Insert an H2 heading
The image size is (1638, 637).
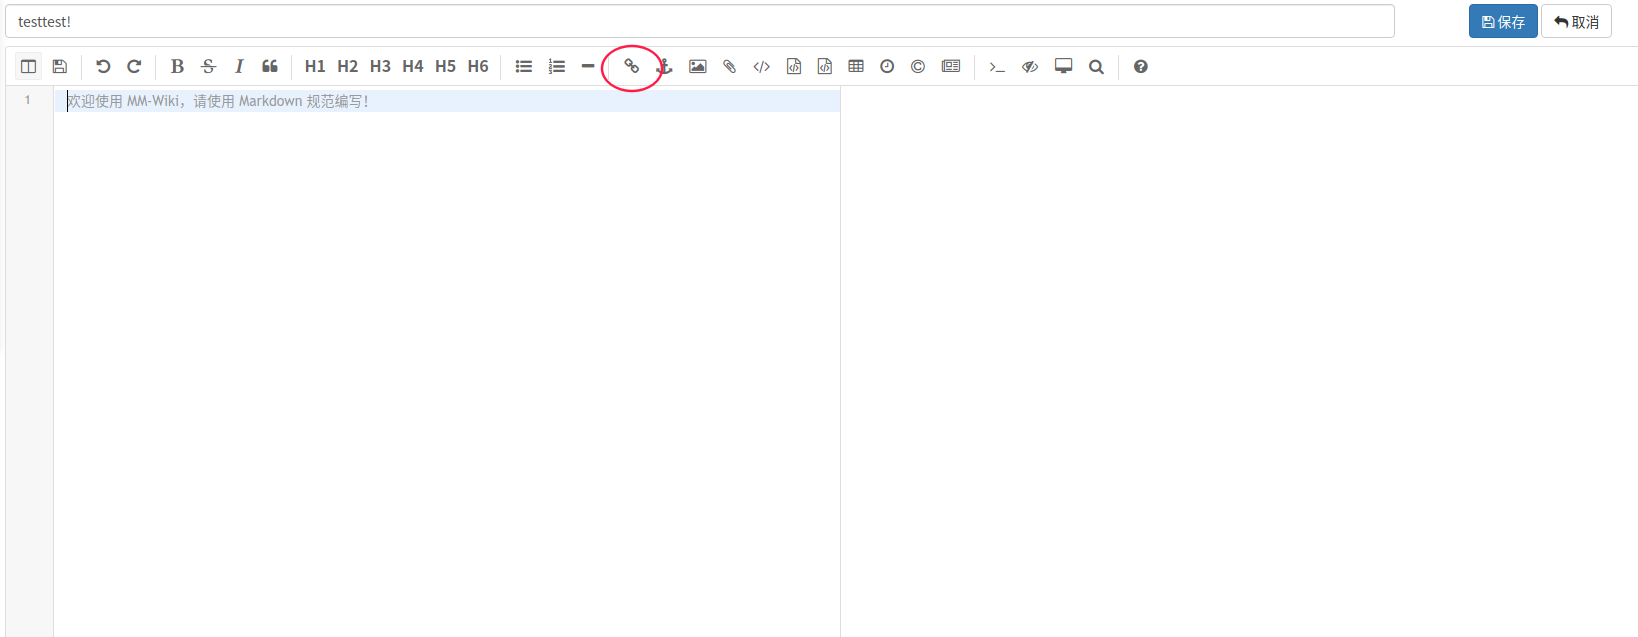coord(347,66)
